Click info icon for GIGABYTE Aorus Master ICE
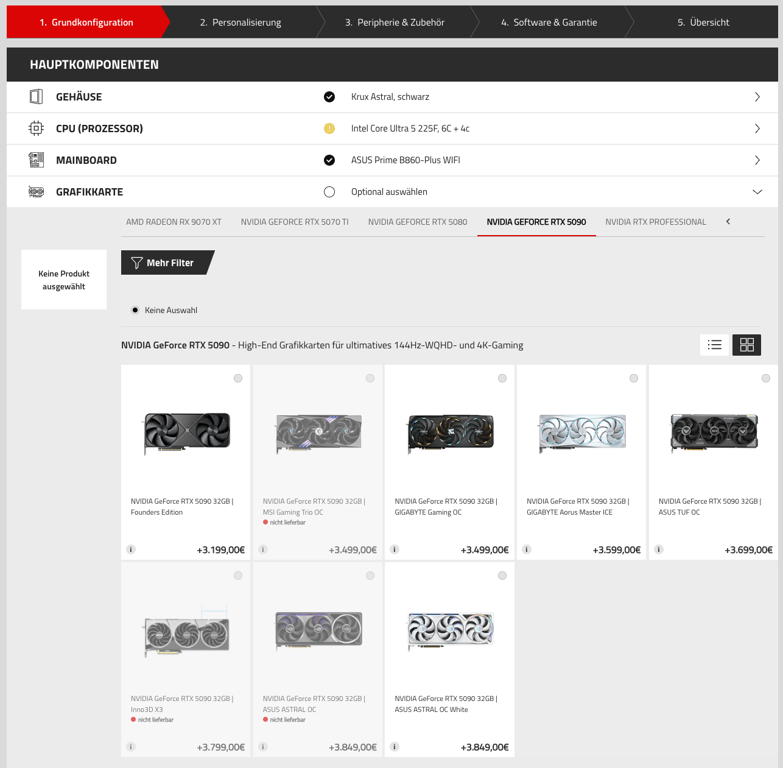 tap(527, 549)
